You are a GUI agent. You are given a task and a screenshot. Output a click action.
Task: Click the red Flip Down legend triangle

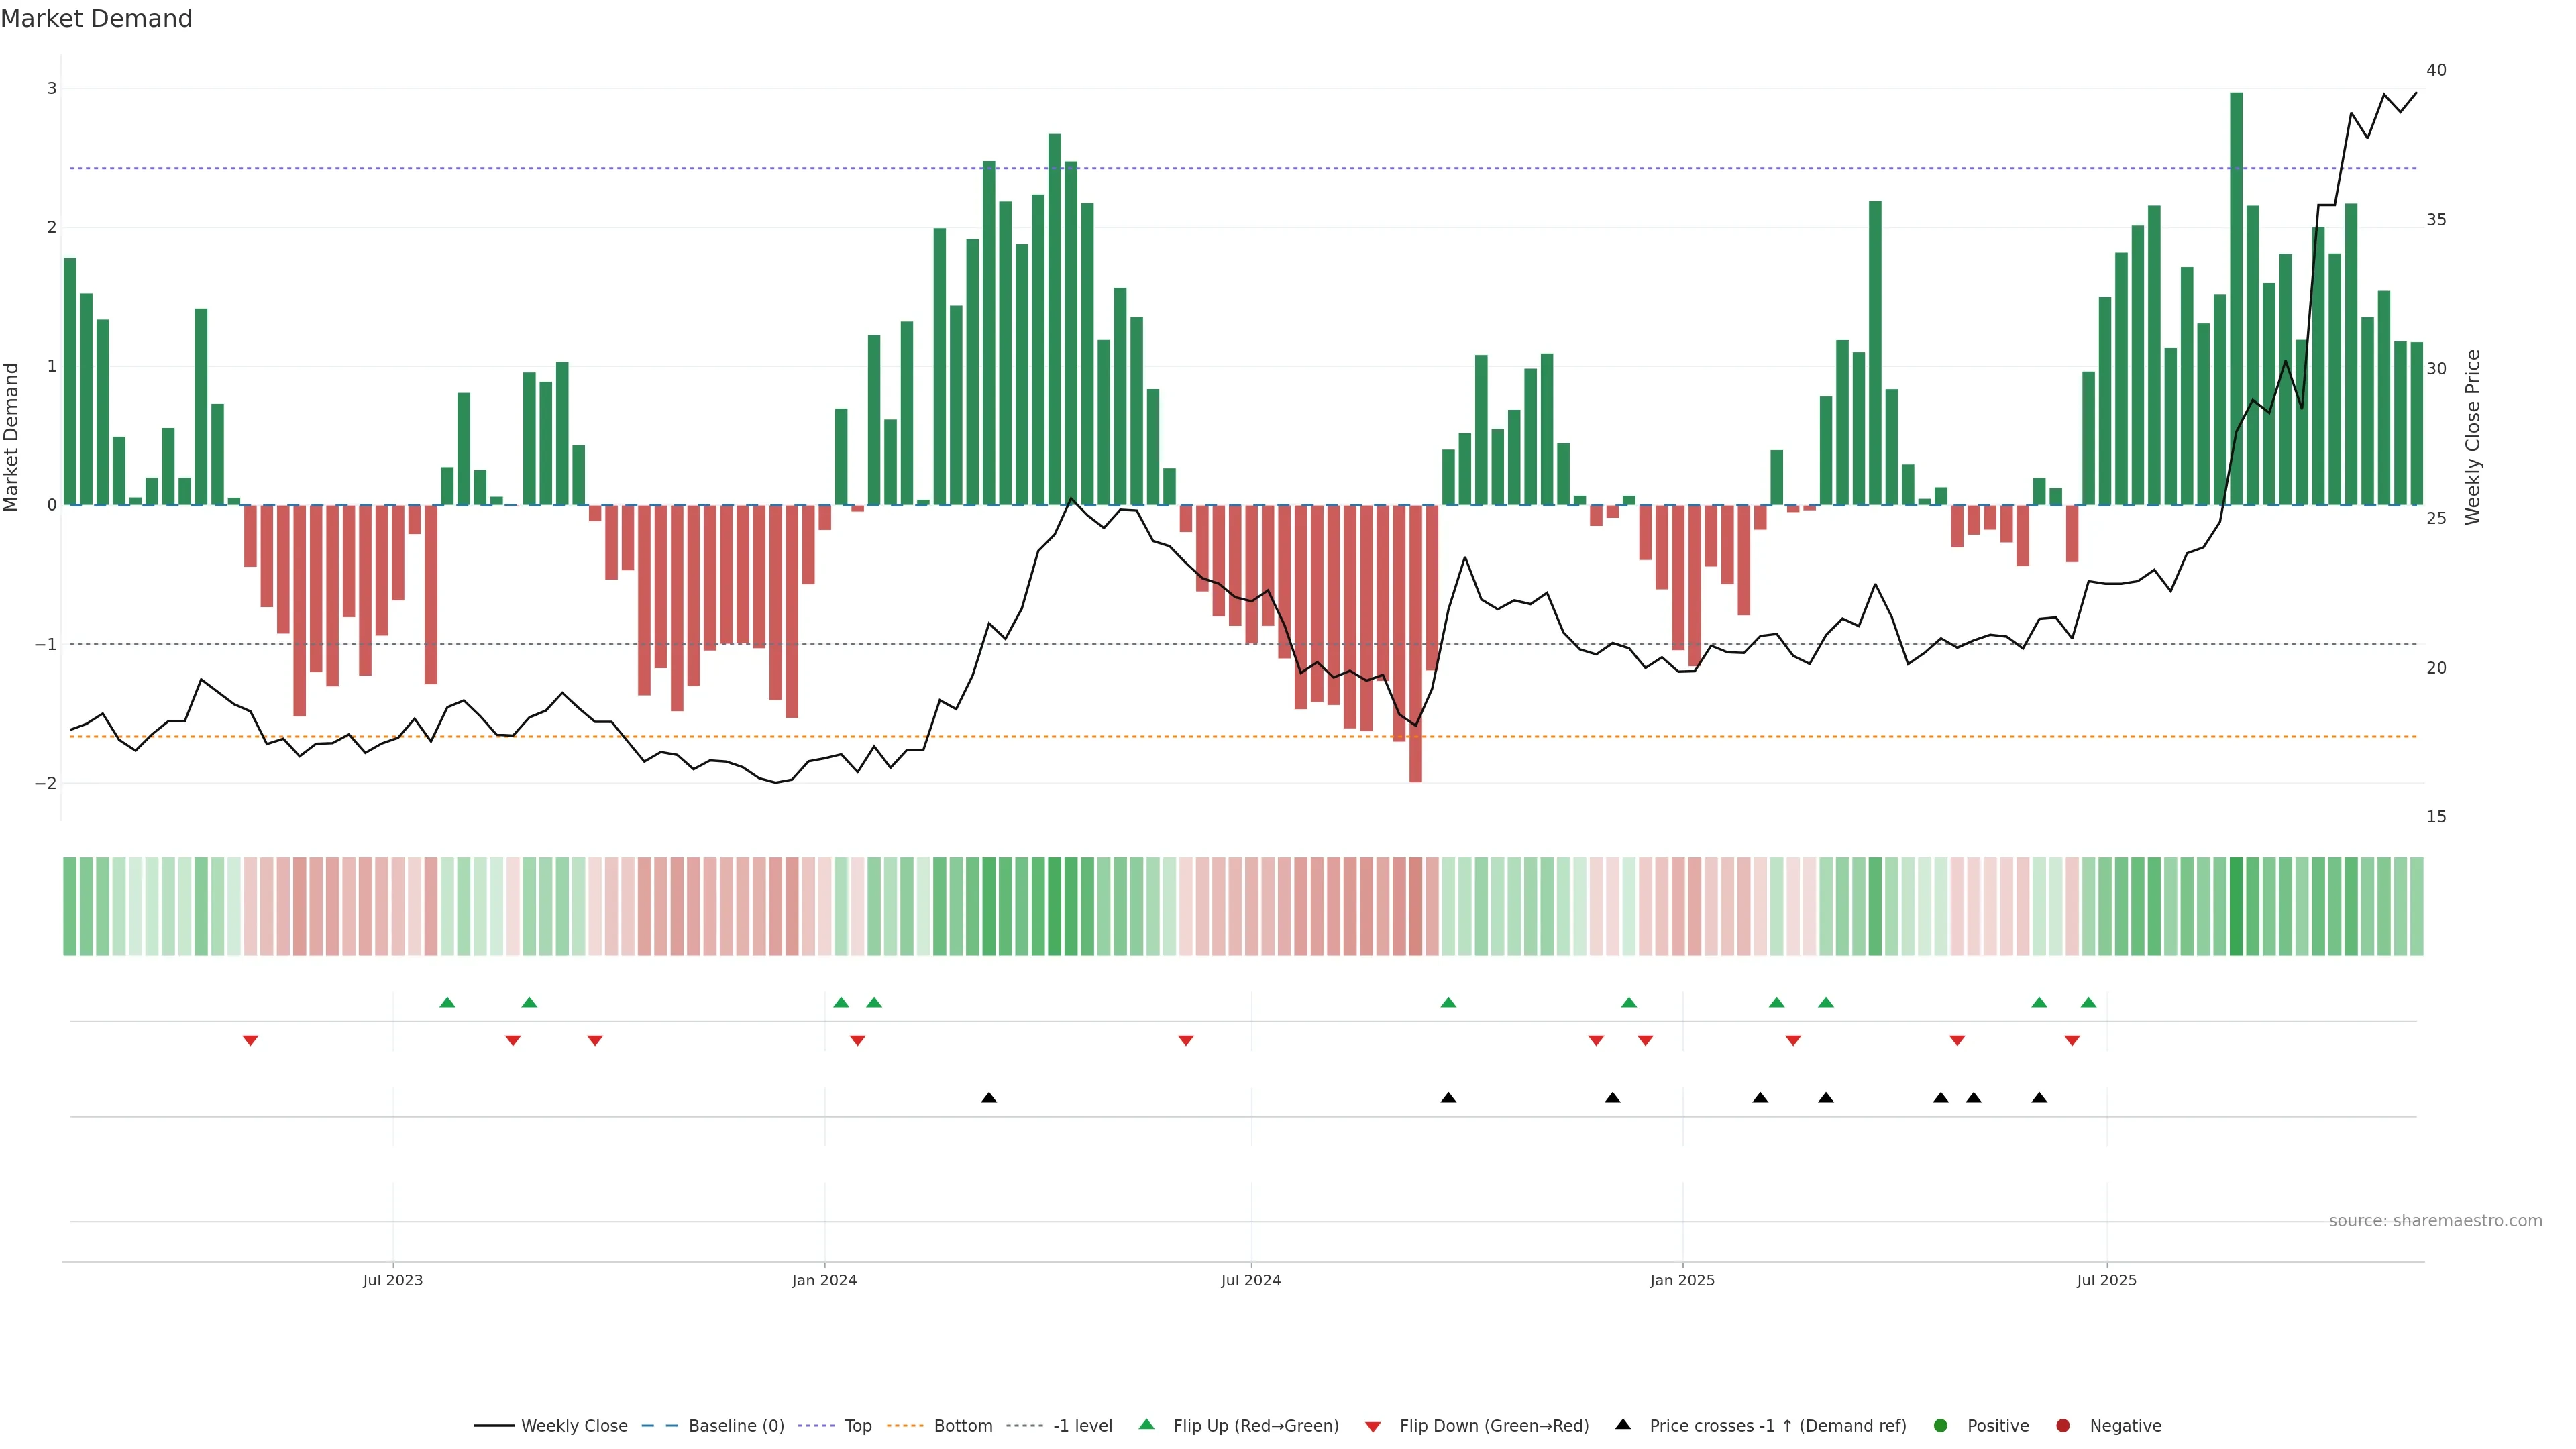tap(1373, 1426)
